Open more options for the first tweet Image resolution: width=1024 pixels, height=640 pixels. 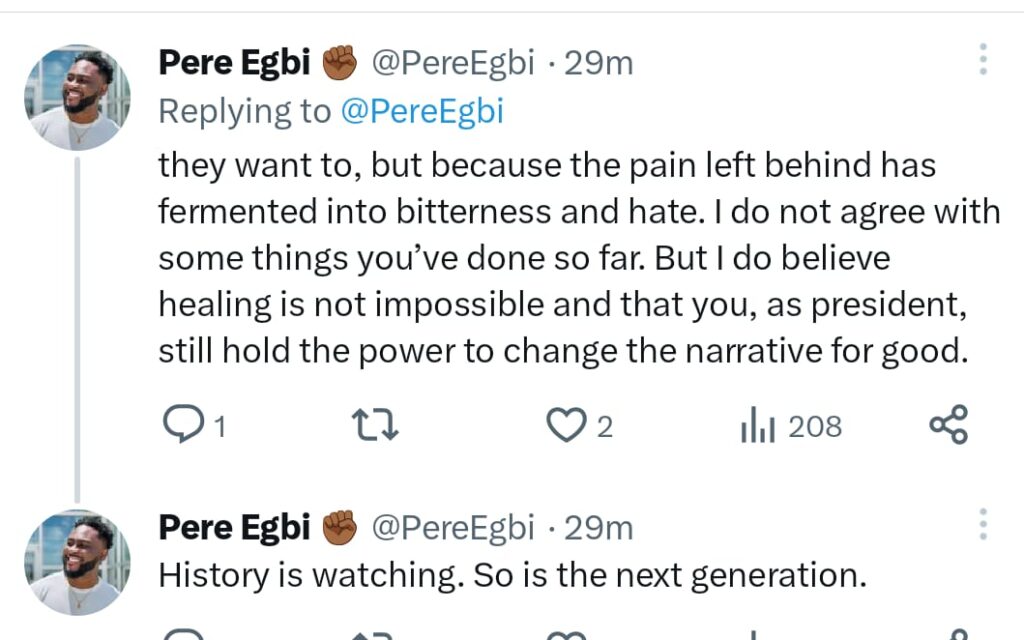(983, 61)
